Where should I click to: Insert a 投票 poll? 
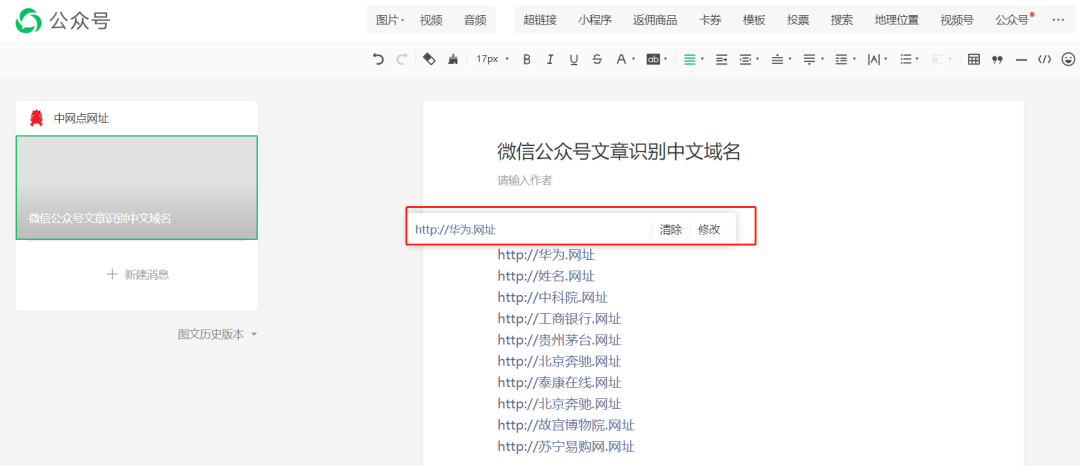798,20
